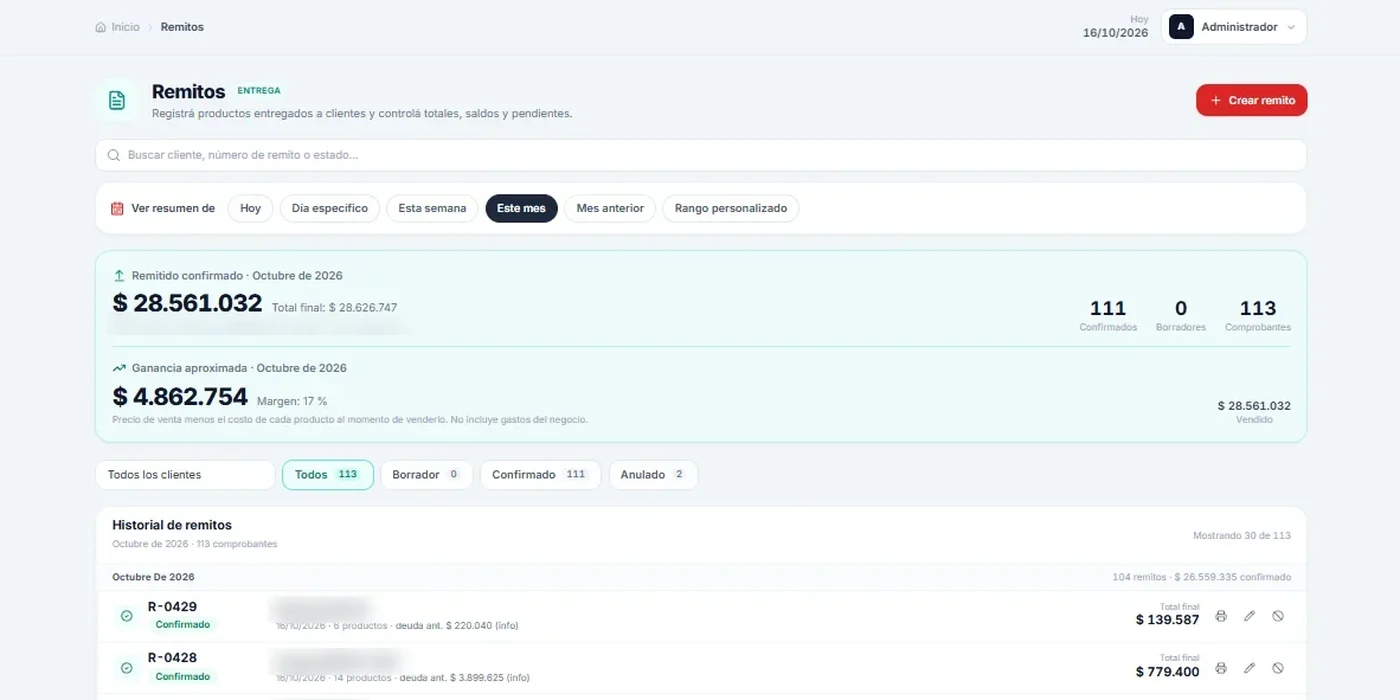Select the Día específico summary filter
This screenshot has height=700, width=1400.
pos(330,208)
